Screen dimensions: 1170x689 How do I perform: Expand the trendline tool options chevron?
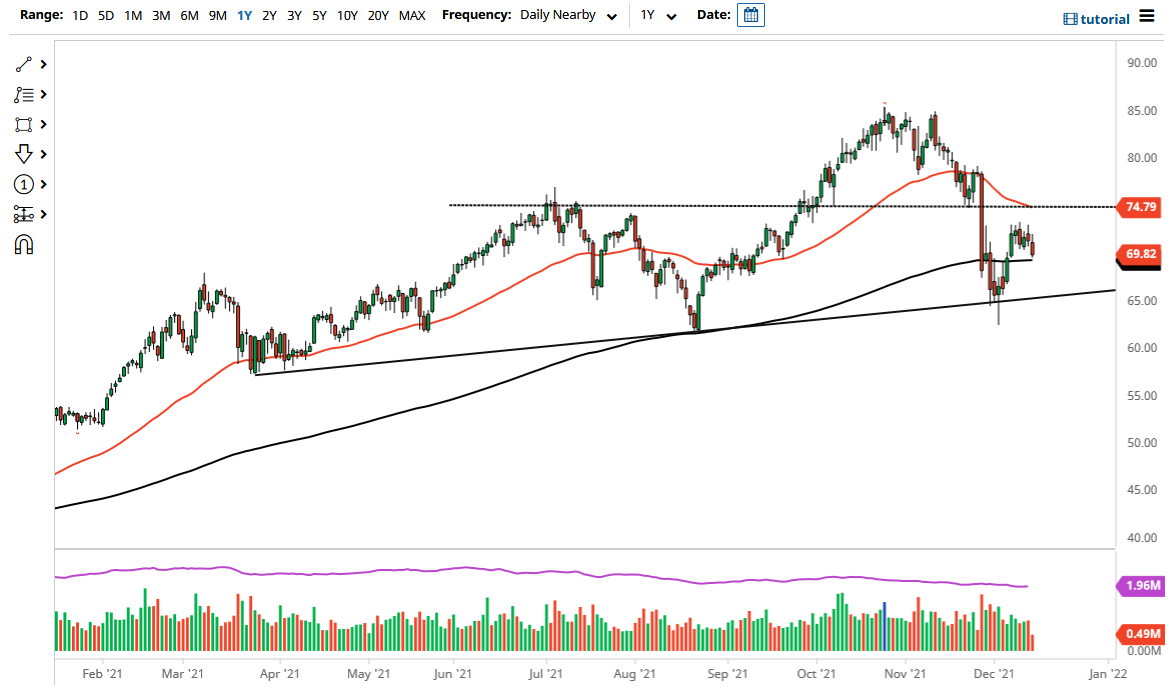(x=41, y=64)
